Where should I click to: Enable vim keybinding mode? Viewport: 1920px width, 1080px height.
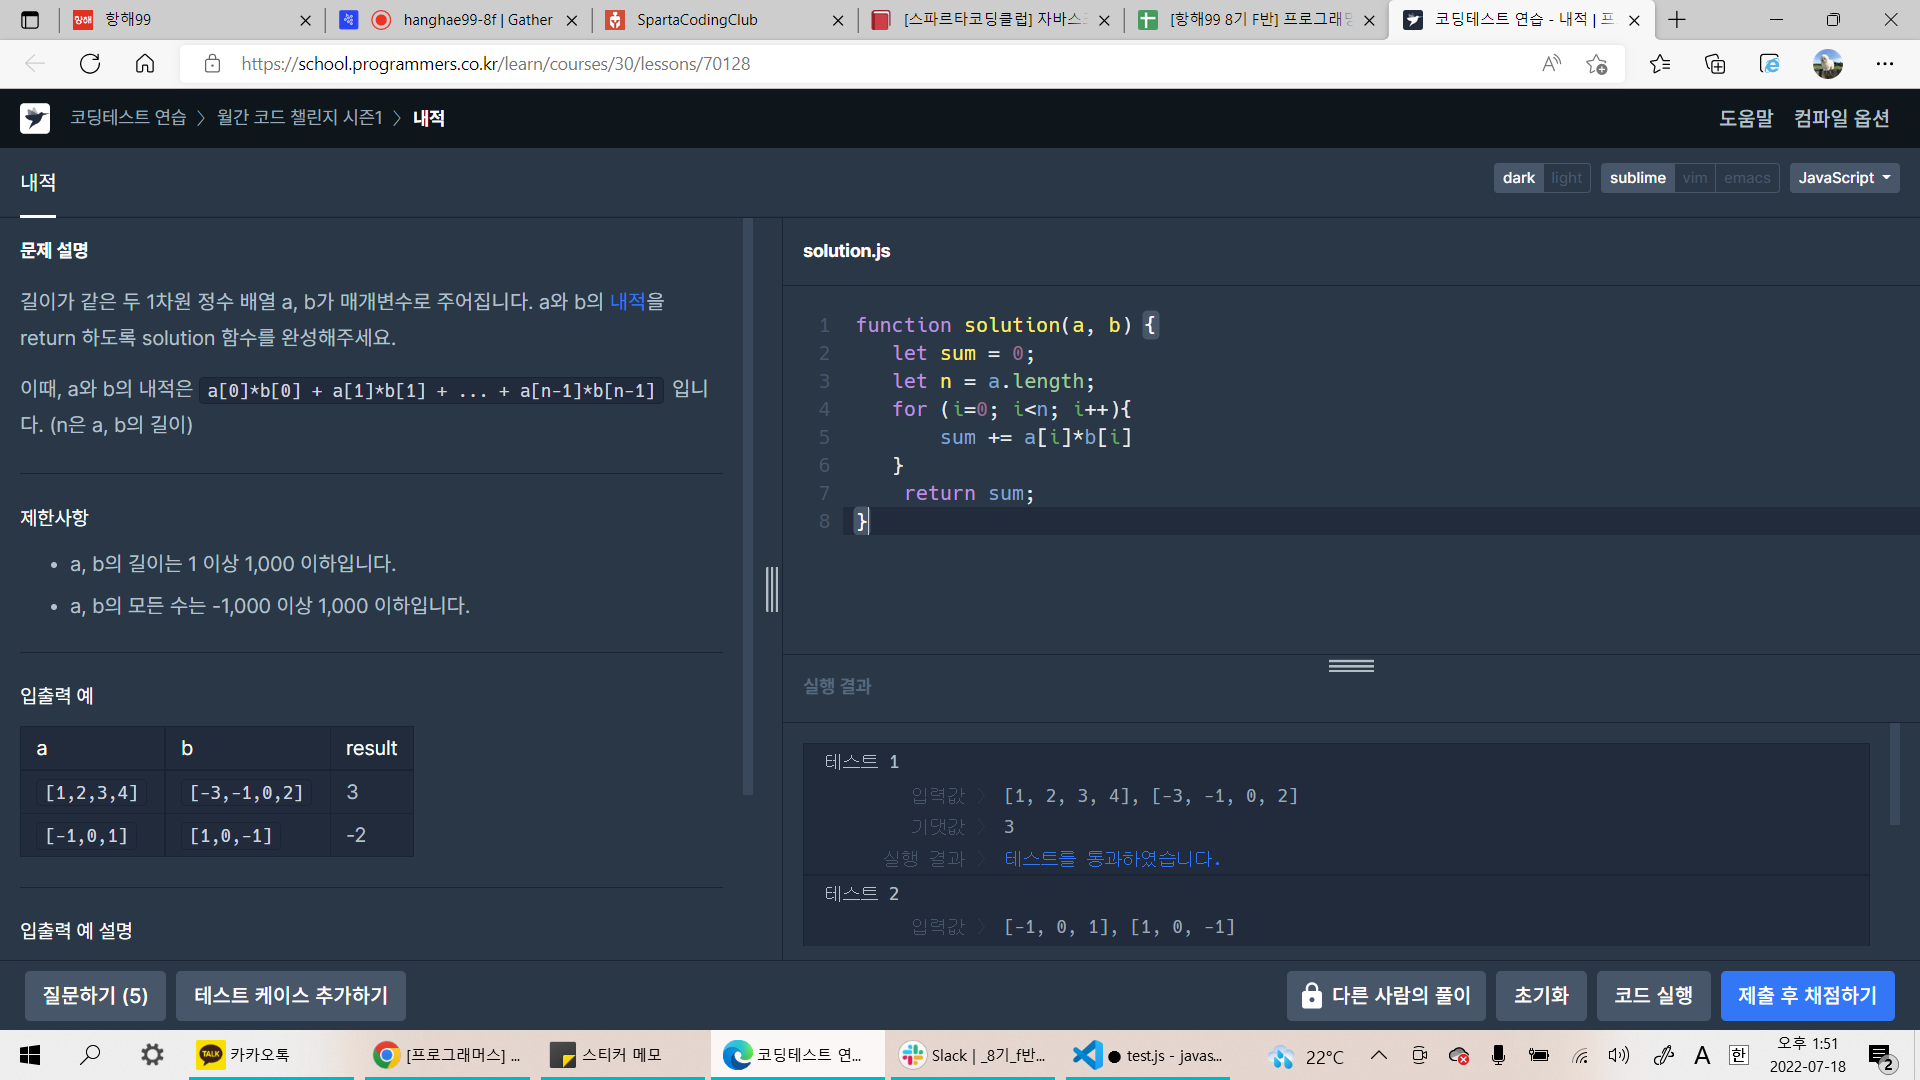tap(1694, 178)
